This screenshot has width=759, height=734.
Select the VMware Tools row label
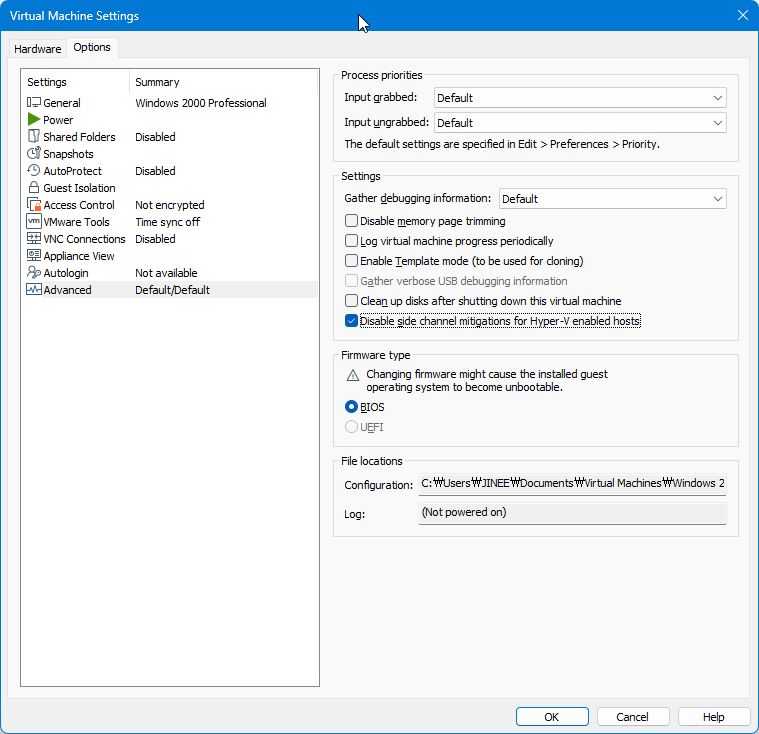click(76, 222)
